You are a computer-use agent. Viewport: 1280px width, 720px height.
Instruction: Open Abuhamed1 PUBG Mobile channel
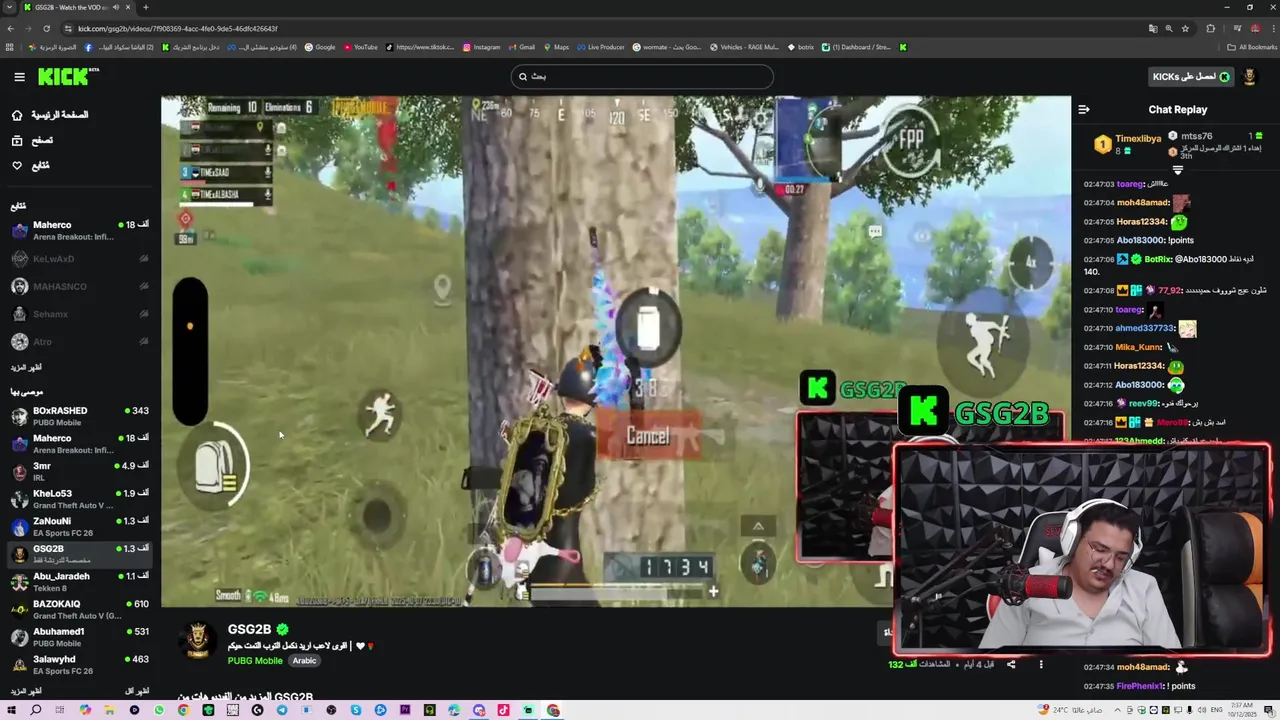(80, 637)
